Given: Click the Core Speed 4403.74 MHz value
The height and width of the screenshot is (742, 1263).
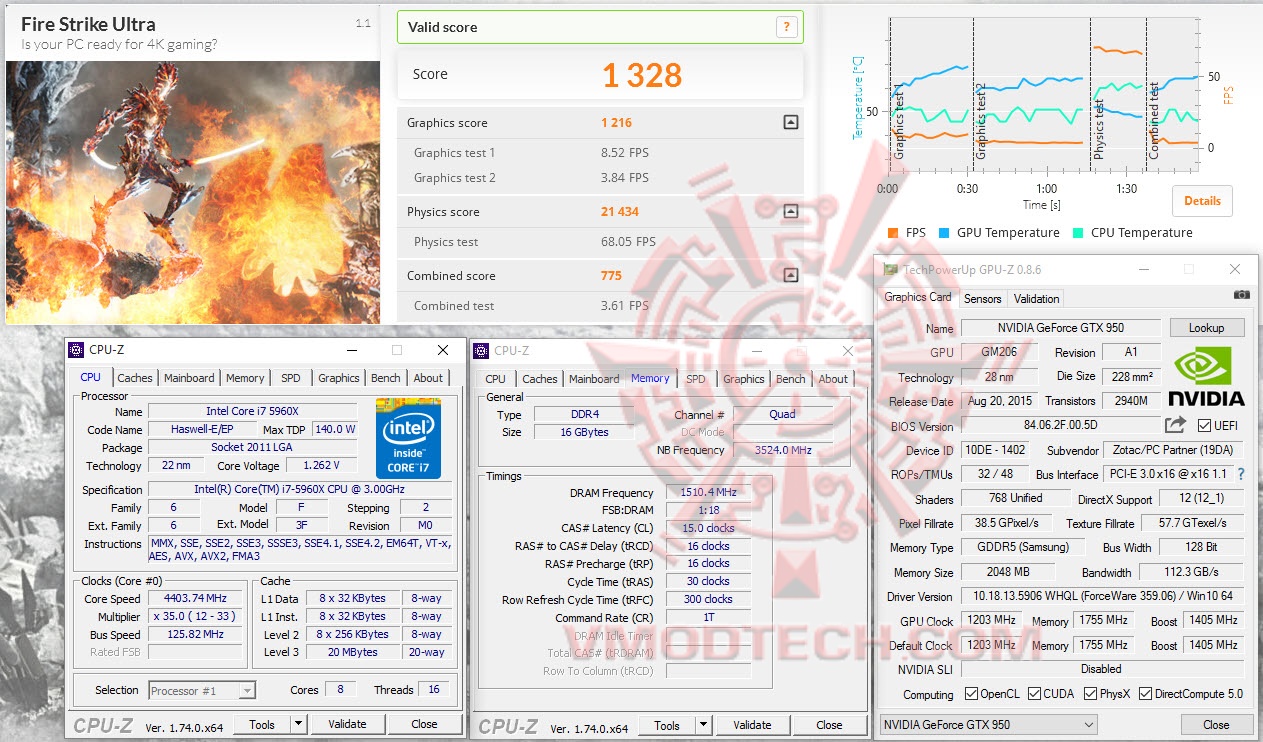Looking at the screenshot, I should click(x=196, y=599).
